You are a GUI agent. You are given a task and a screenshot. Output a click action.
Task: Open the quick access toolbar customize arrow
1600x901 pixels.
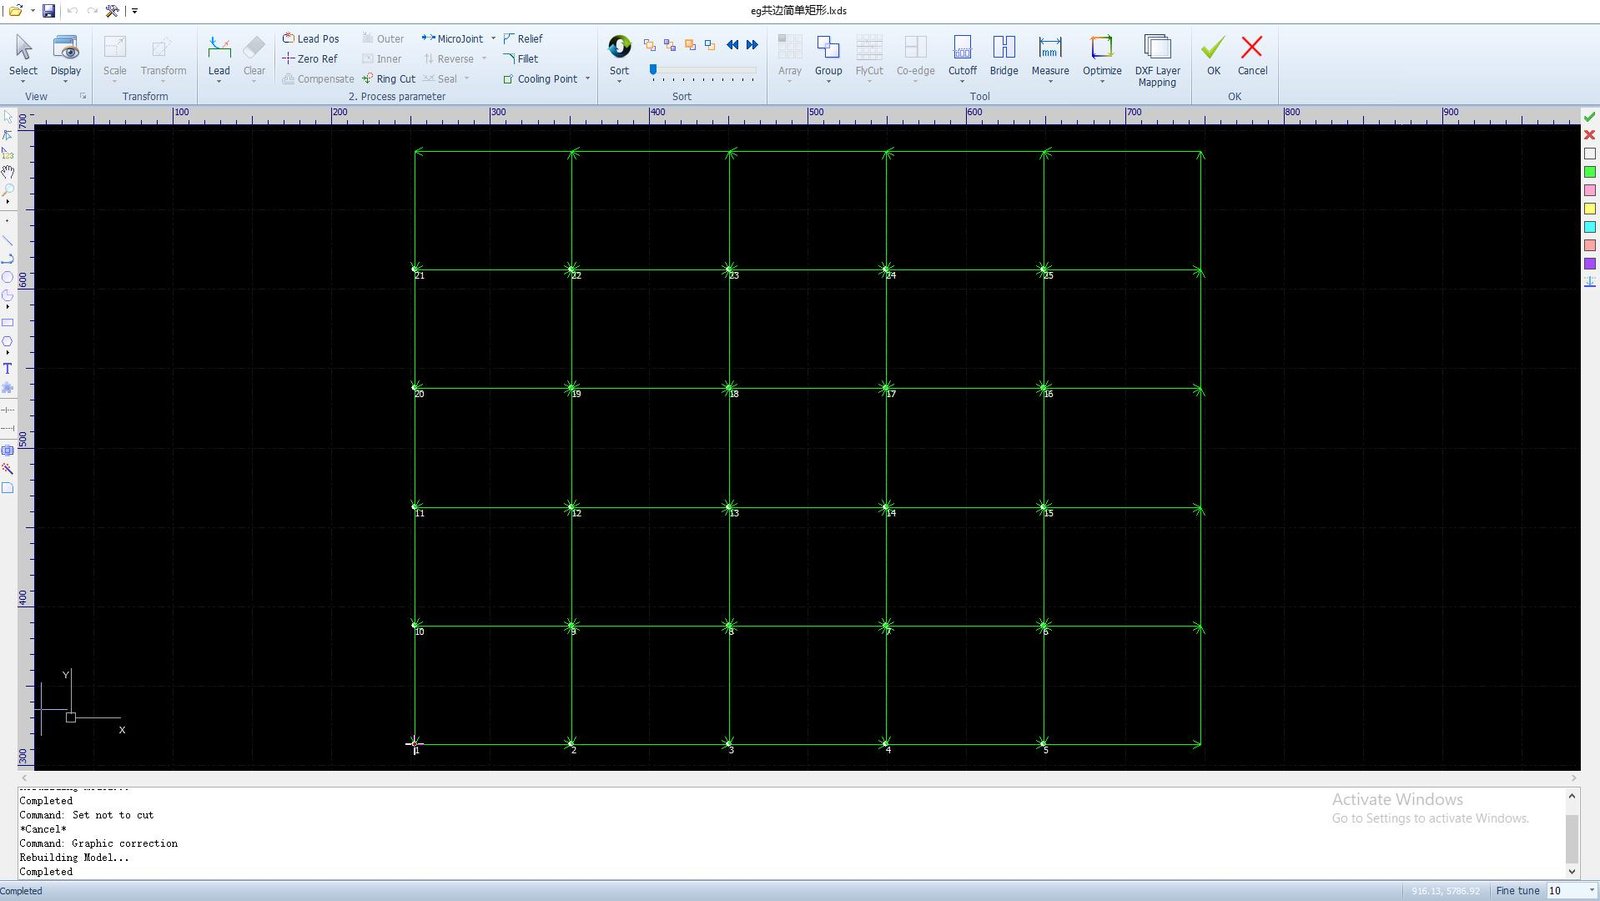pos(135,10)
